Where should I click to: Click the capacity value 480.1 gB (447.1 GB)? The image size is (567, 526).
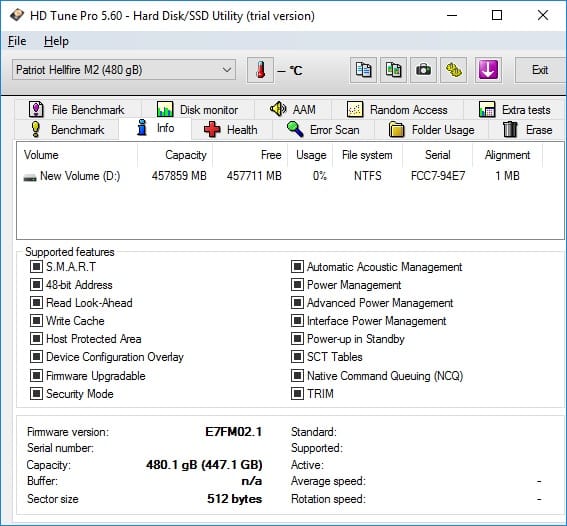[204, 465]
